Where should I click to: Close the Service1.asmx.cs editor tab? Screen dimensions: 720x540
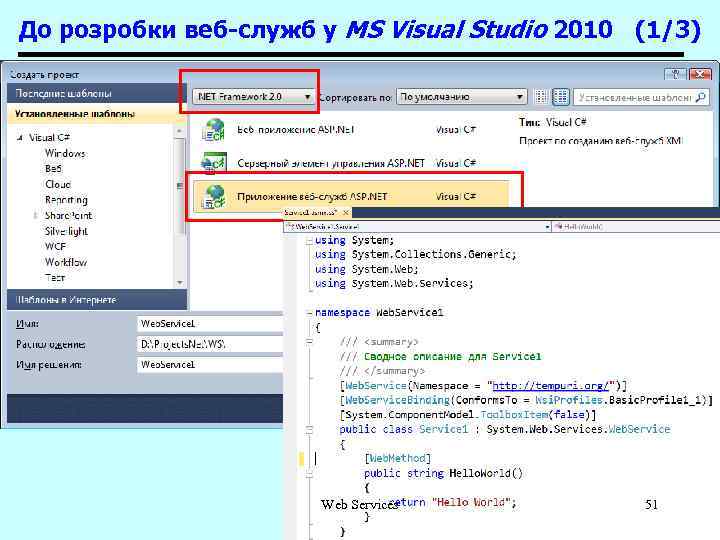[346, 212]
